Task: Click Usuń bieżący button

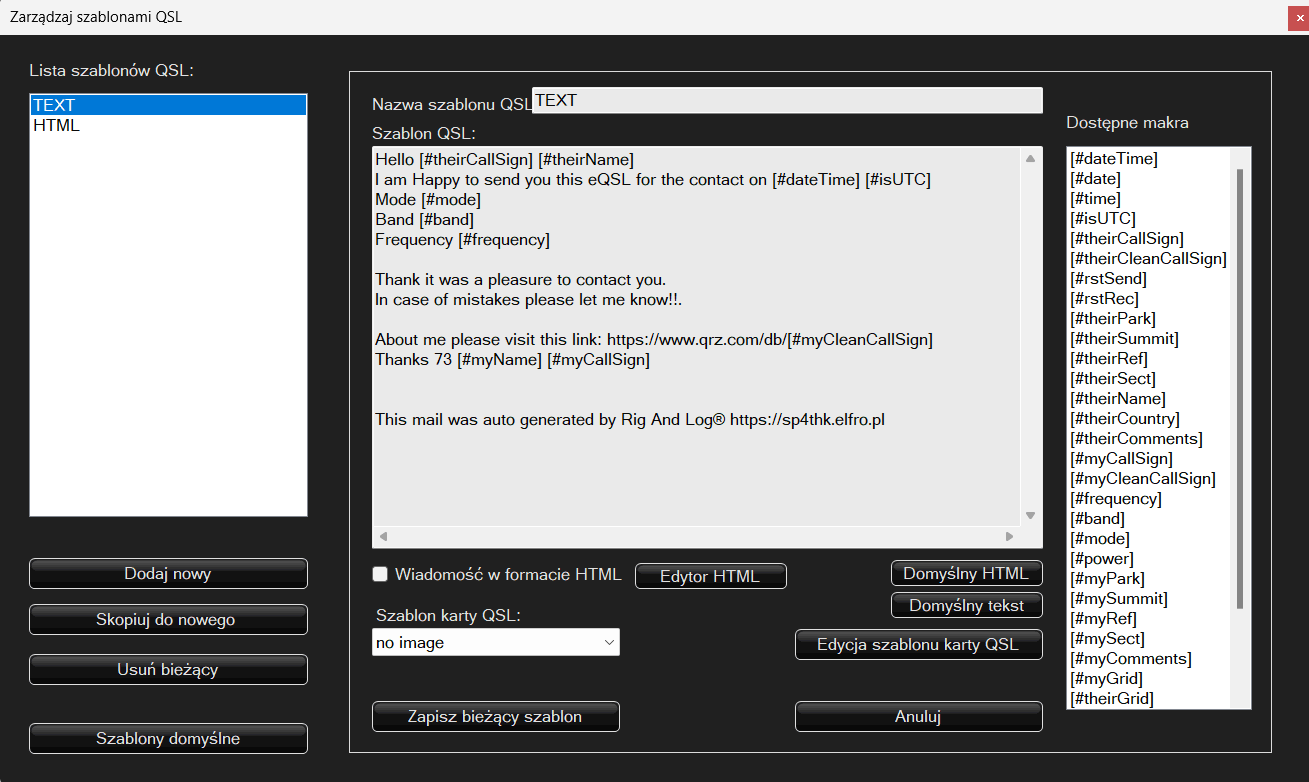Action: click(x=168, y=670)
